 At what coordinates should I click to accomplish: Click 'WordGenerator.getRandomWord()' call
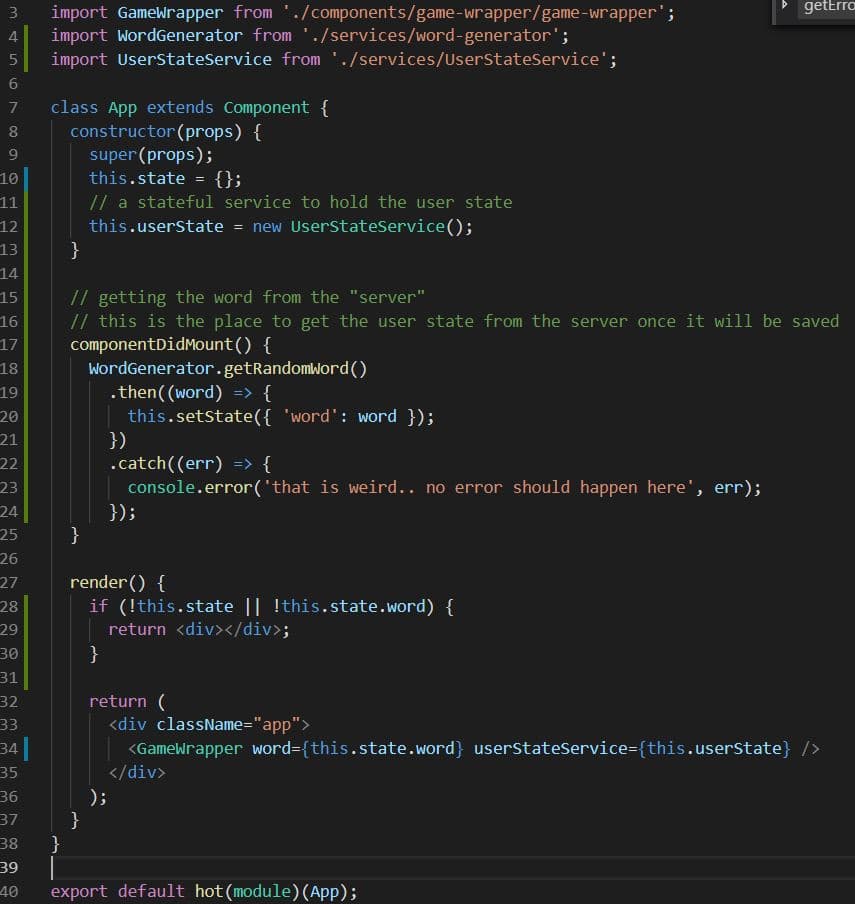228,368
